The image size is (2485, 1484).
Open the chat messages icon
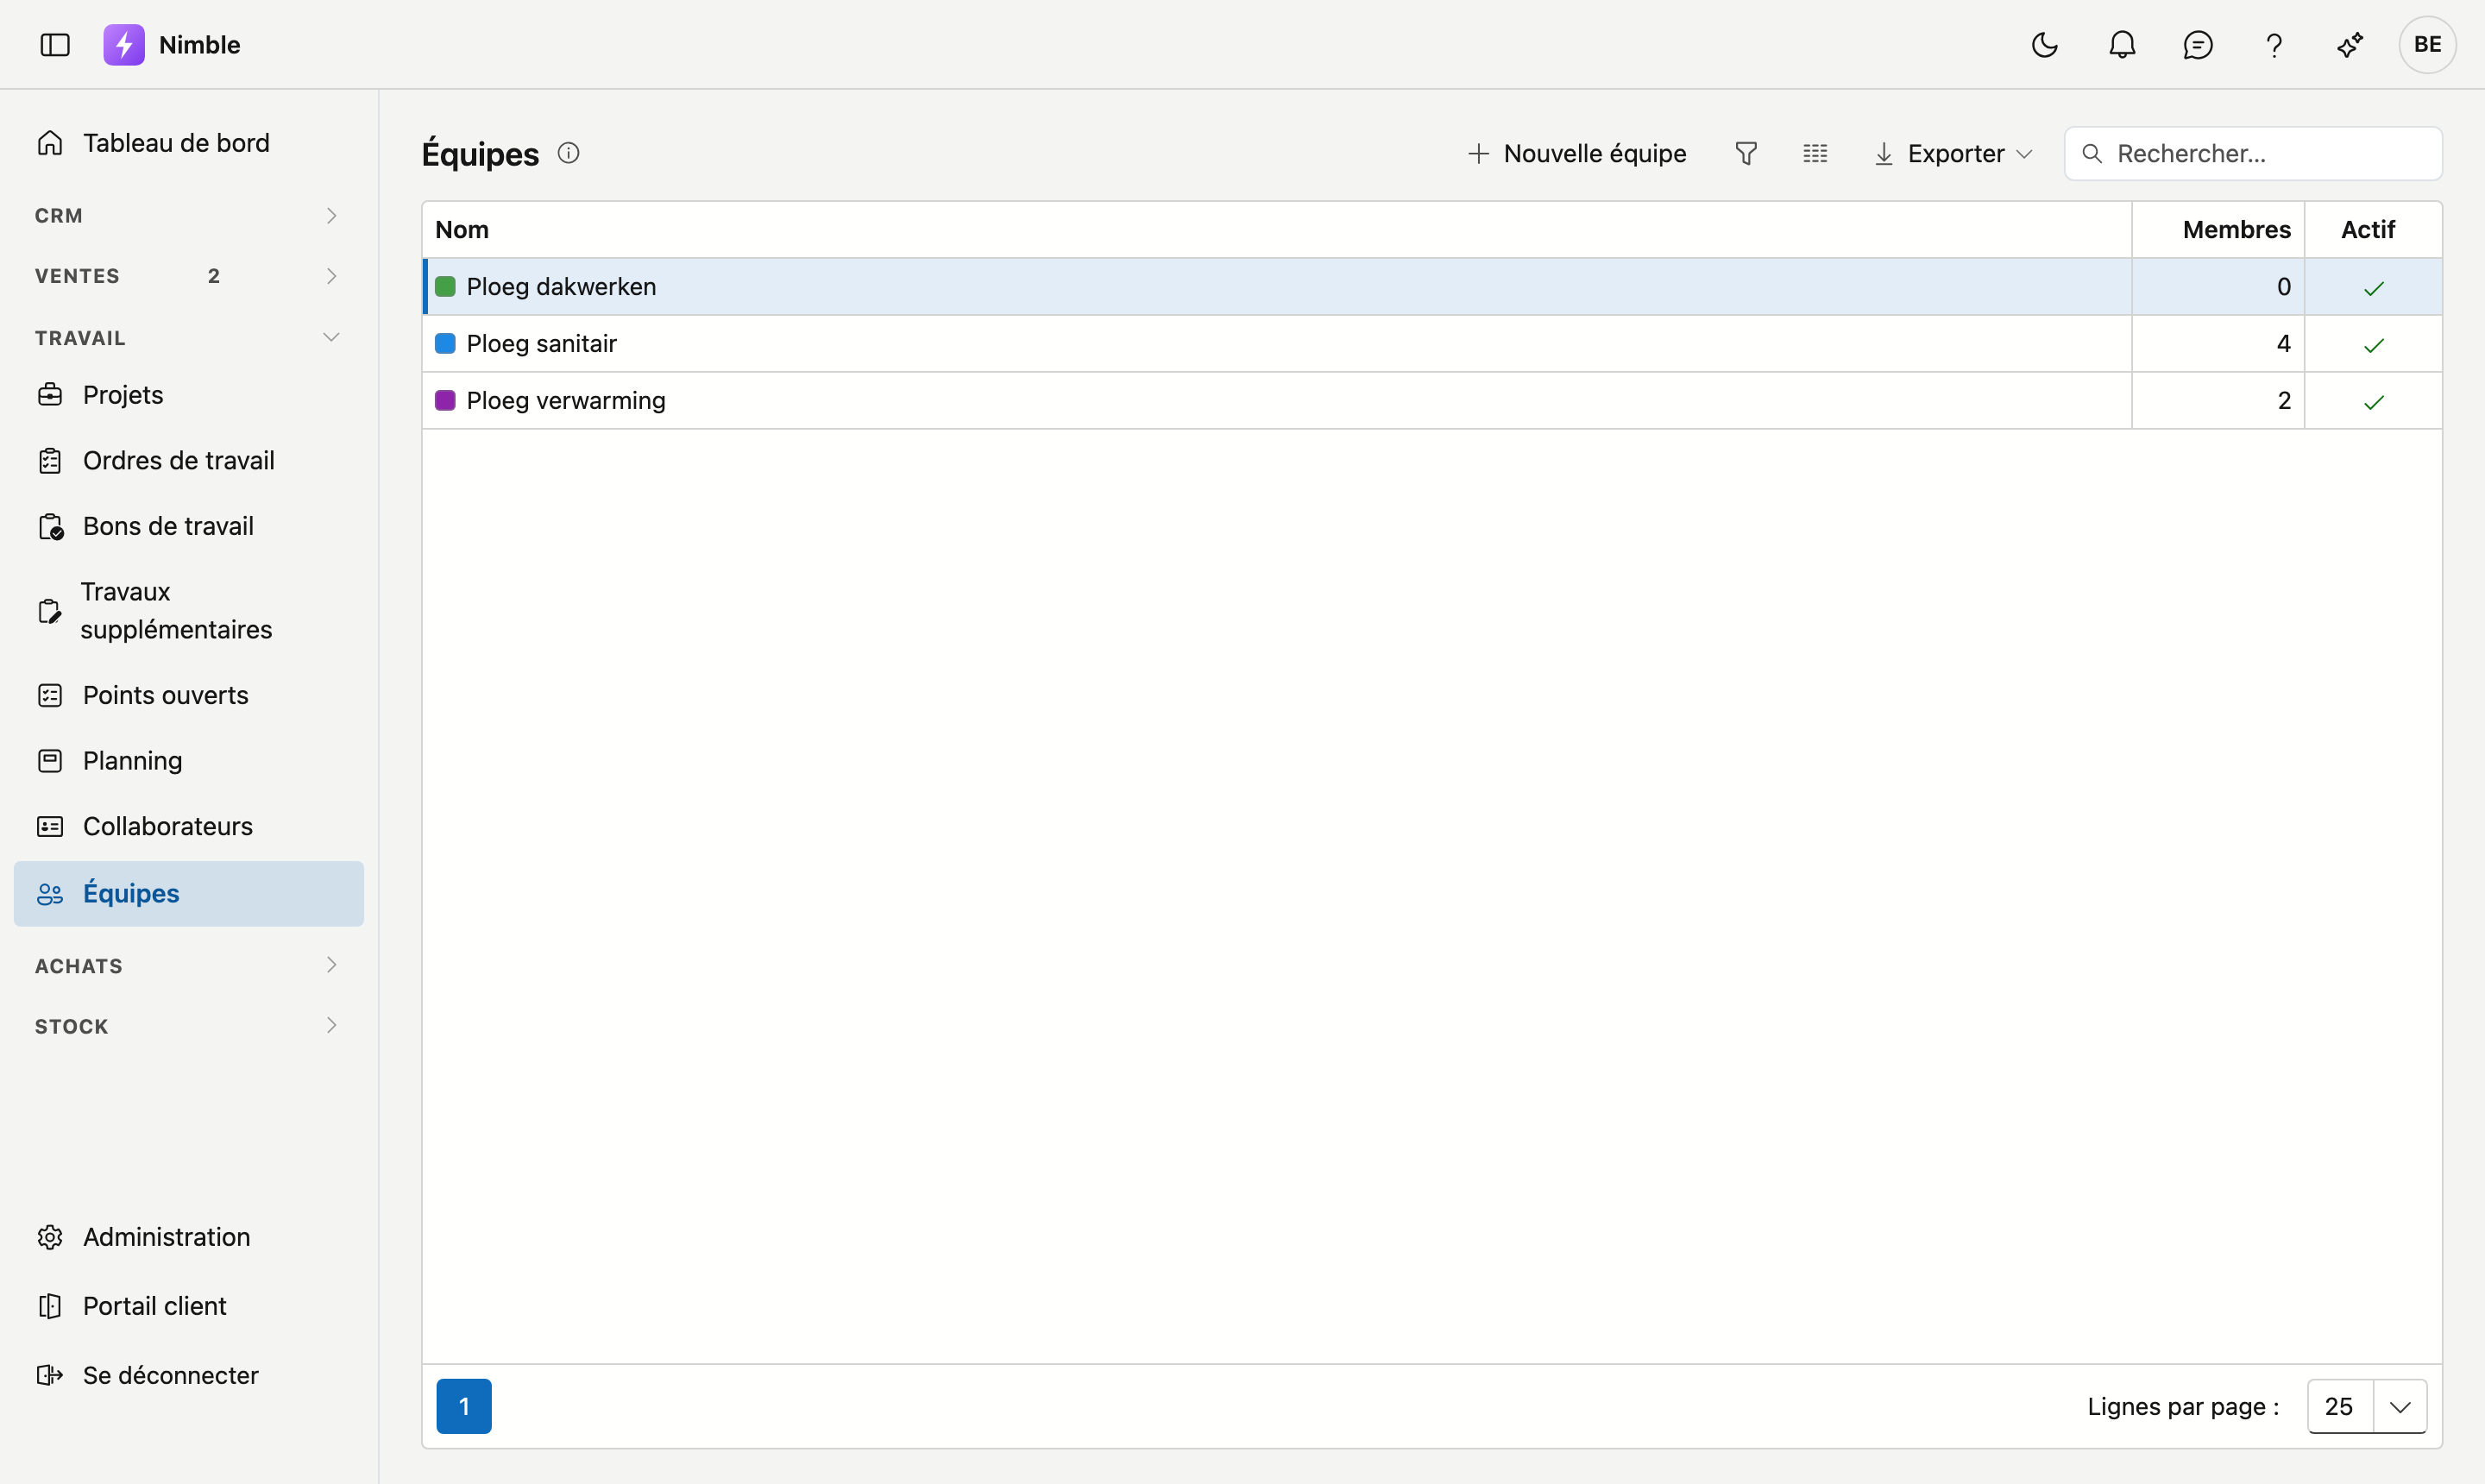pos(2197,45)
